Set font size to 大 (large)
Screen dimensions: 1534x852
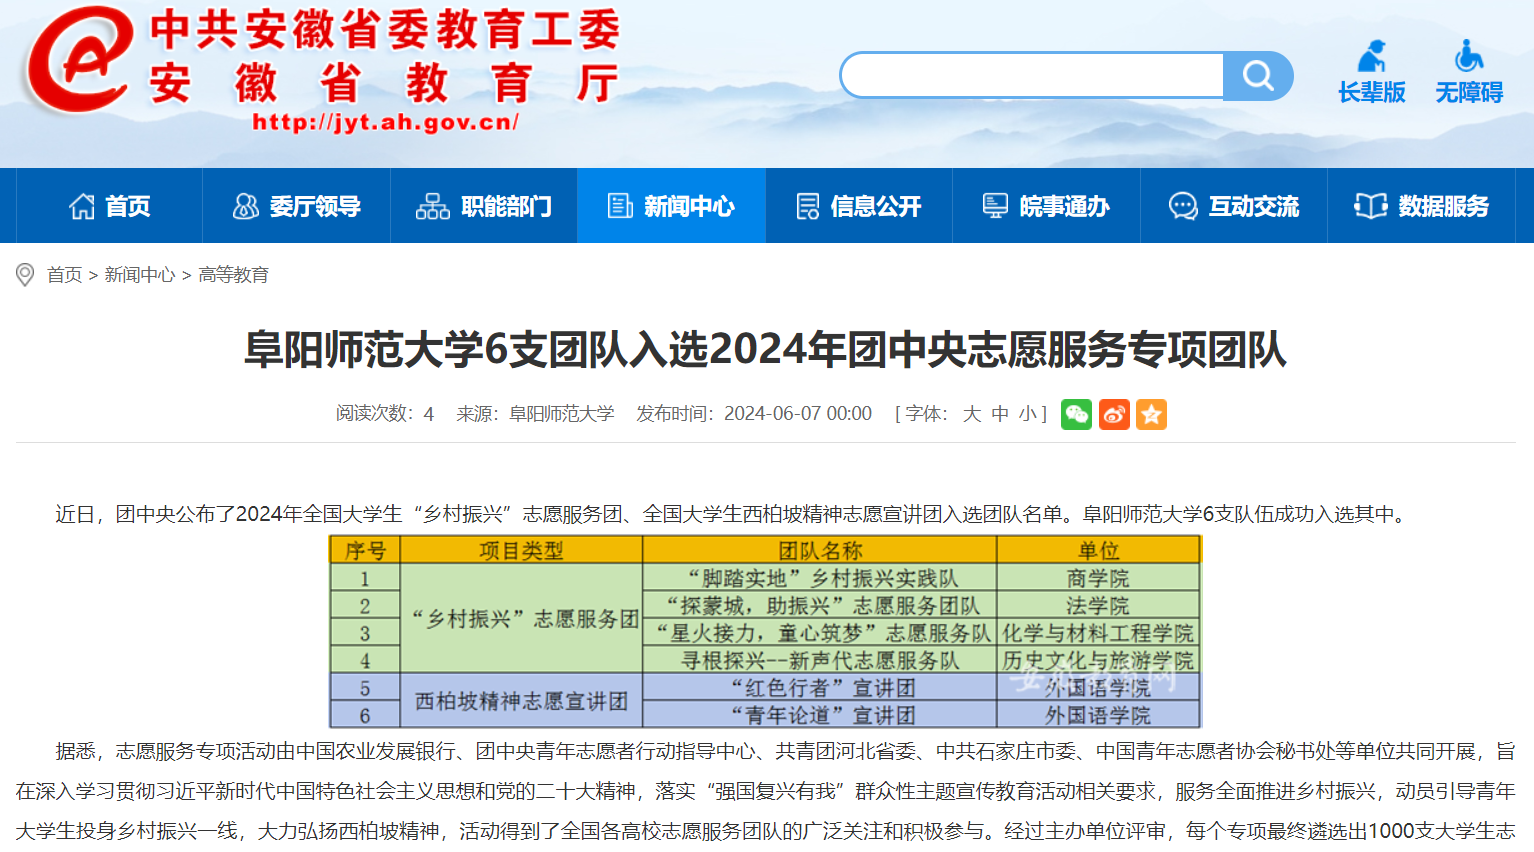[x=971, y=414]
